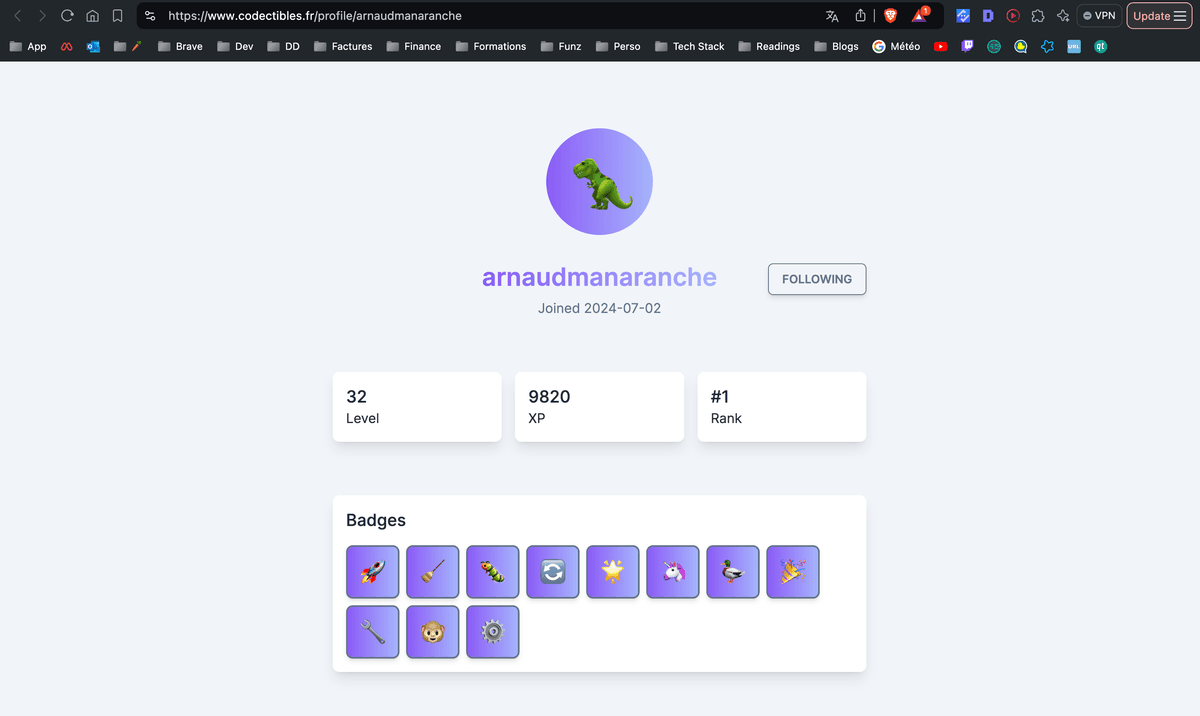Click the broom badge
The width and height of the screenshot is (1200, 716).
pos(432,571)
